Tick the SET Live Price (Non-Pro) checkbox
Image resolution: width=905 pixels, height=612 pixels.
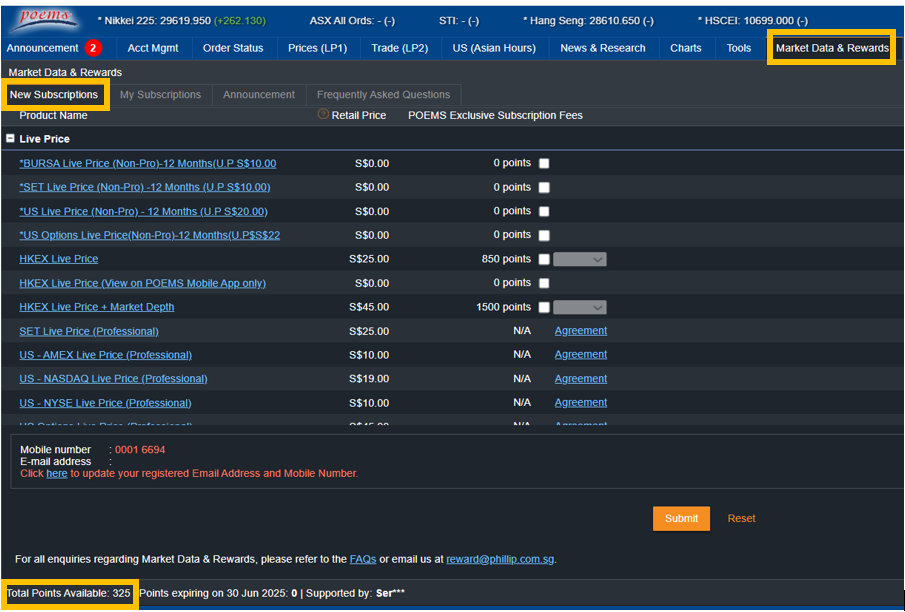coord(544,187)
